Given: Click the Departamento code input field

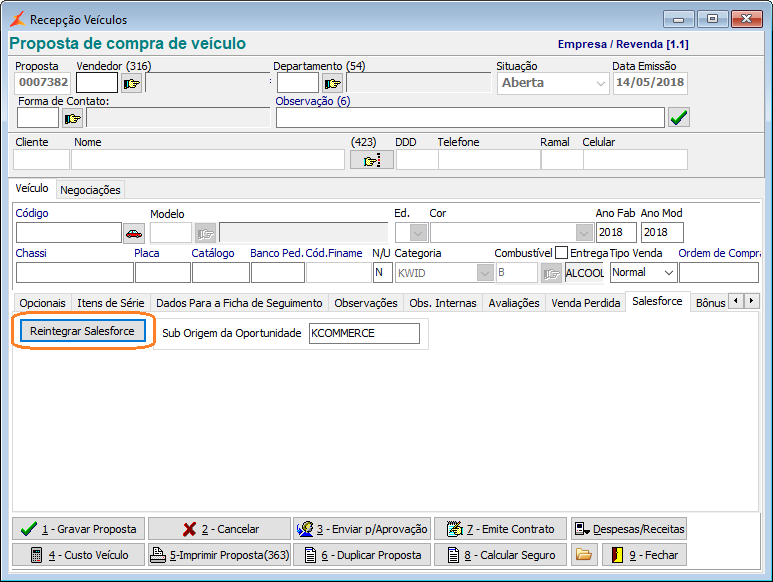Looking at the screenshot, I should [298, 83].
